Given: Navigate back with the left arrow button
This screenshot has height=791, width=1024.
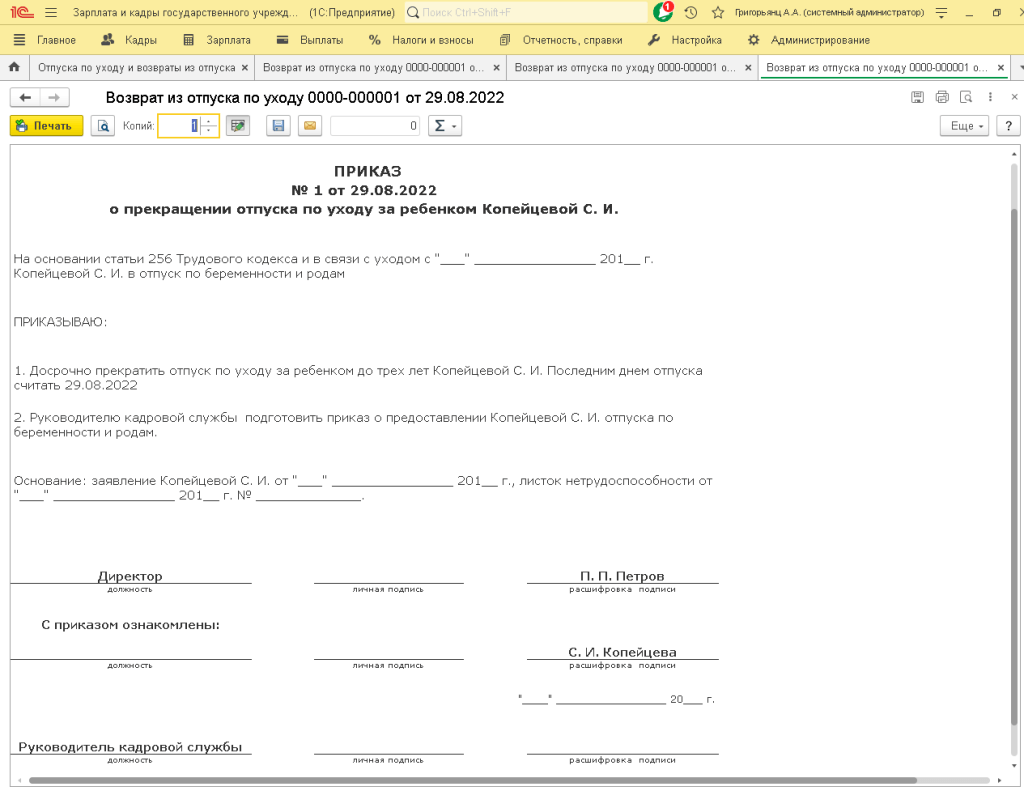Looking at the screenshot, I should [26, 97].
